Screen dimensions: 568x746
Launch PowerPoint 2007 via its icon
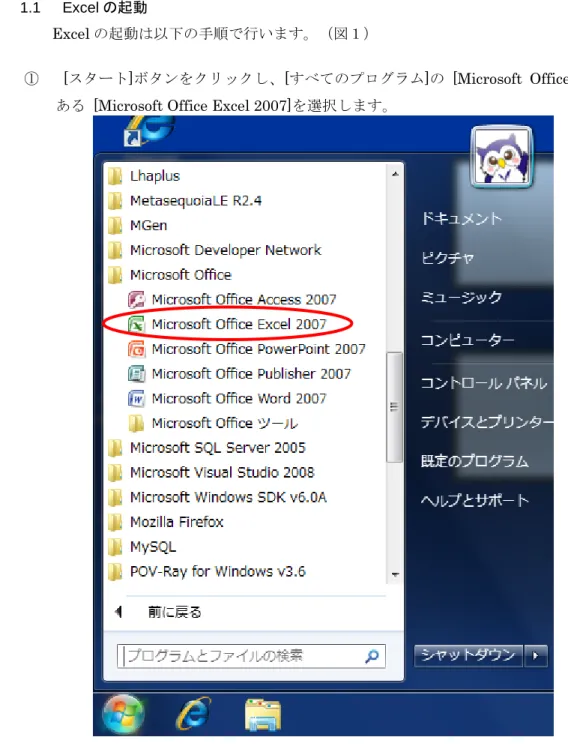click(137, 349)
